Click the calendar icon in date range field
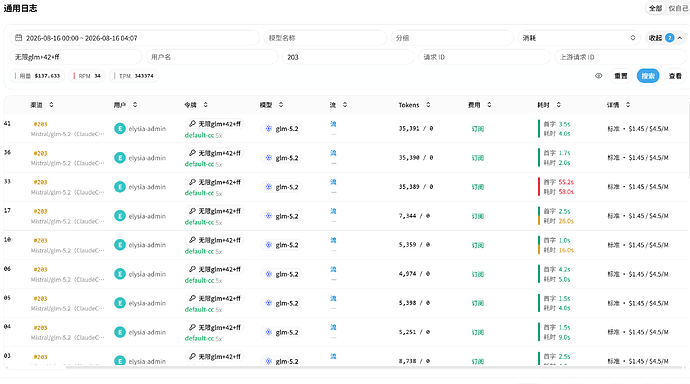This screenshot has width=690, height=384. coord(18,38)
